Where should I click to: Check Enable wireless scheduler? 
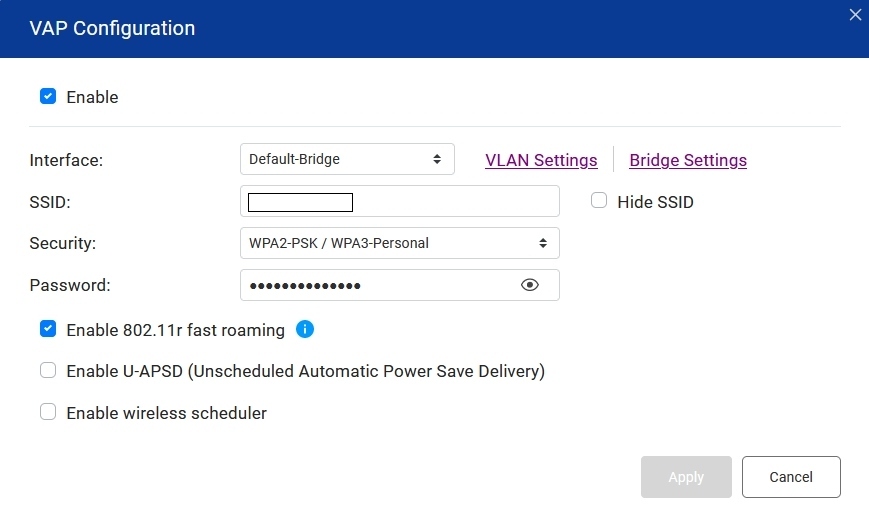click(x=48, y=412)
